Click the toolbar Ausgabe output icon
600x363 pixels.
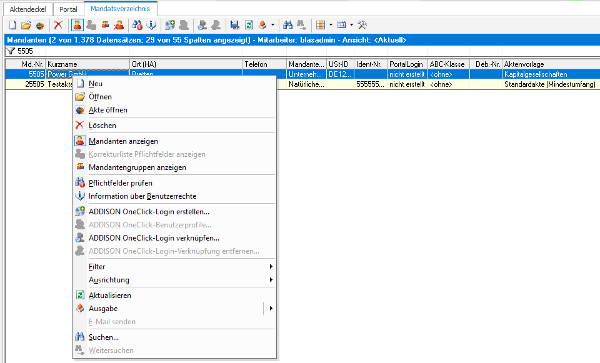click(262, 25)
